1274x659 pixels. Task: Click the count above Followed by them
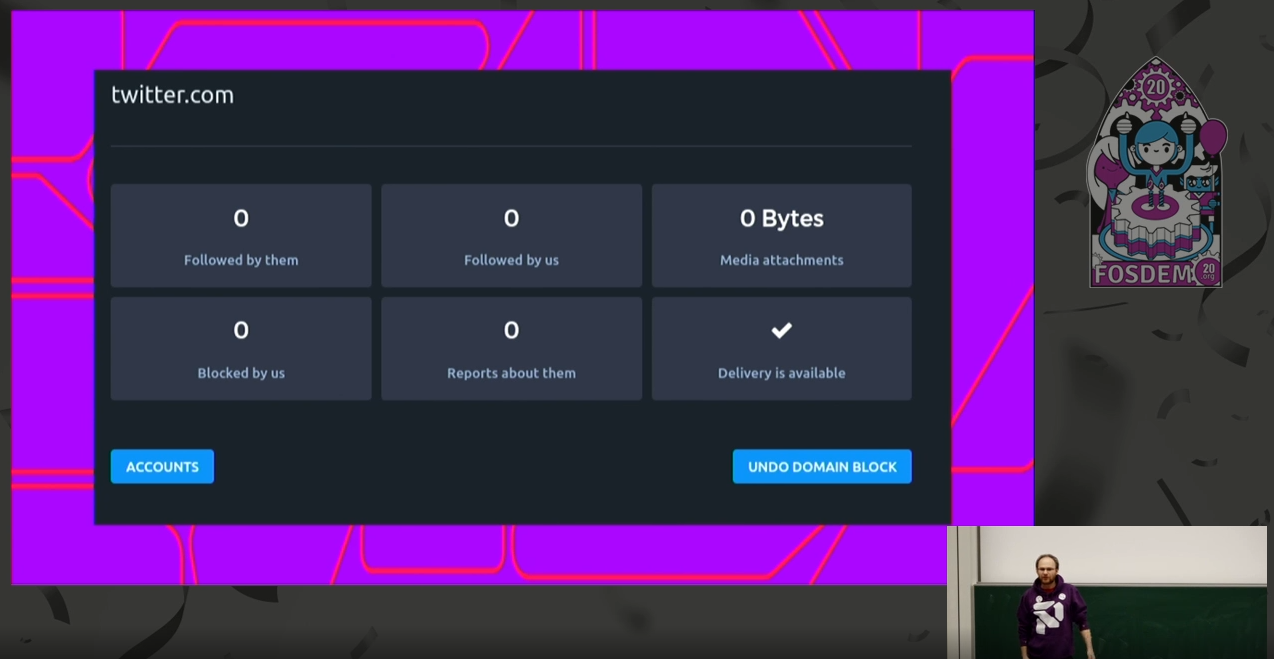241,218
